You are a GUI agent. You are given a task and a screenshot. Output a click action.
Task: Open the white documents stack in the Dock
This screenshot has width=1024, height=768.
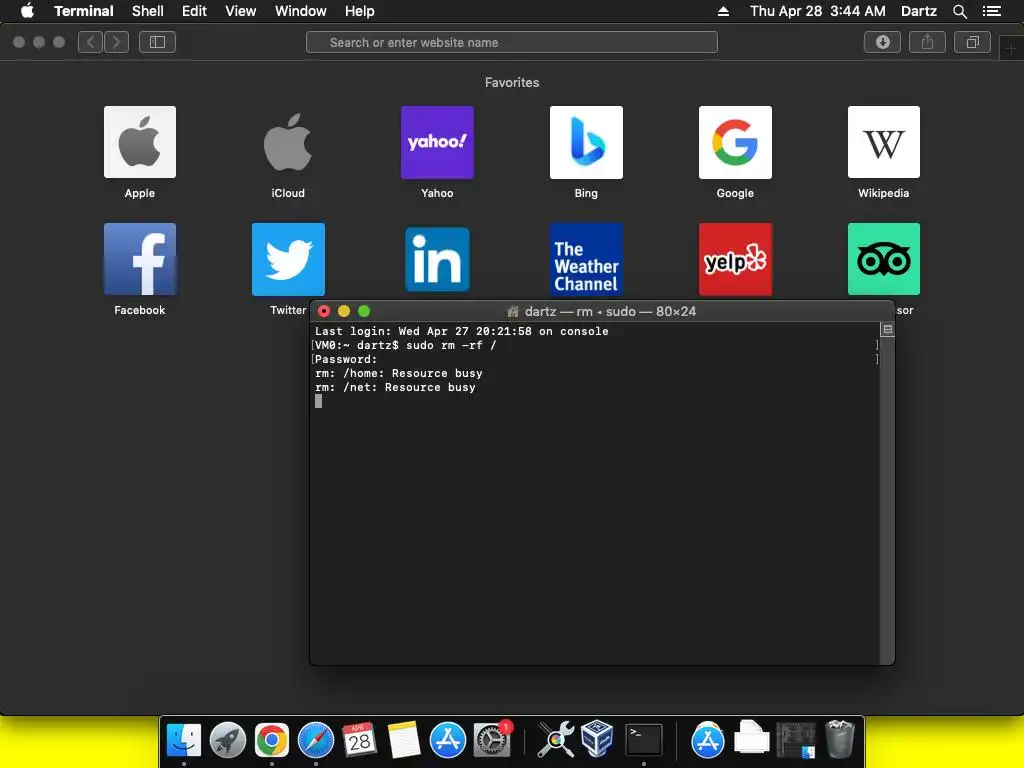tap(751, 738)
